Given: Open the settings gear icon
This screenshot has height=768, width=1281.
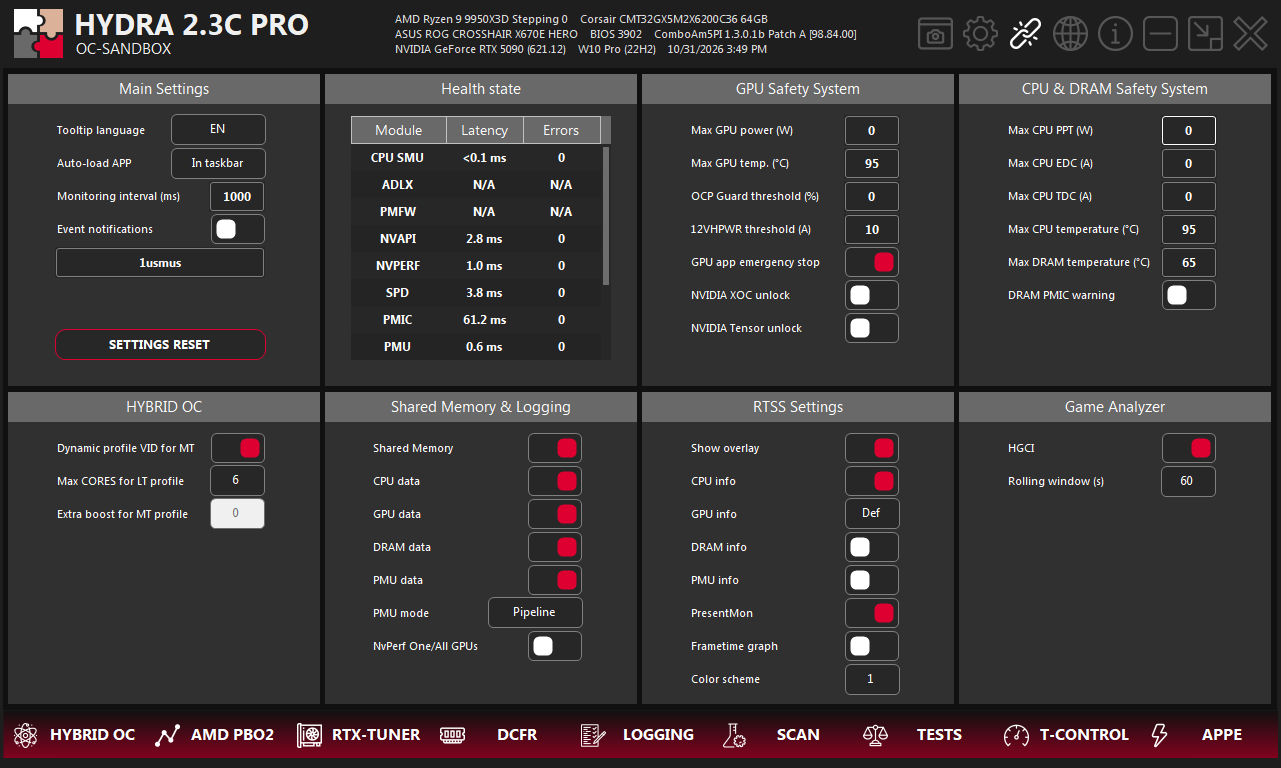Looking at the screenshot, I should tap(980, 34).
